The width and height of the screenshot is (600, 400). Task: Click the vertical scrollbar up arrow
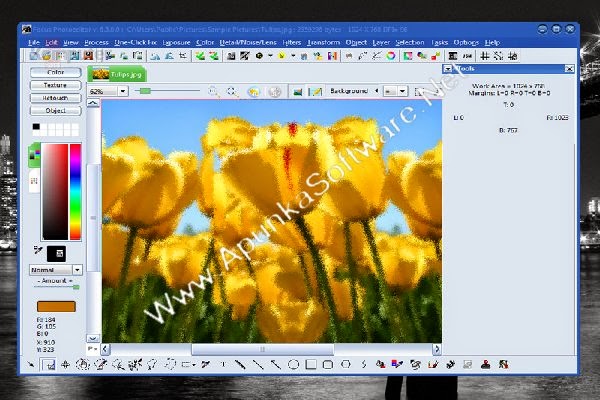(93, 103)
